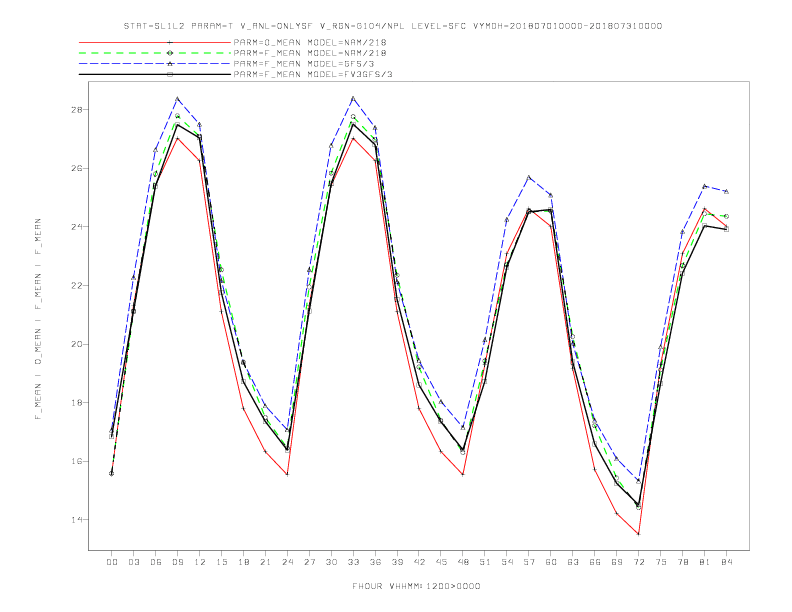
Task: Click y-axis tick value 14
Action: [76, 520]
